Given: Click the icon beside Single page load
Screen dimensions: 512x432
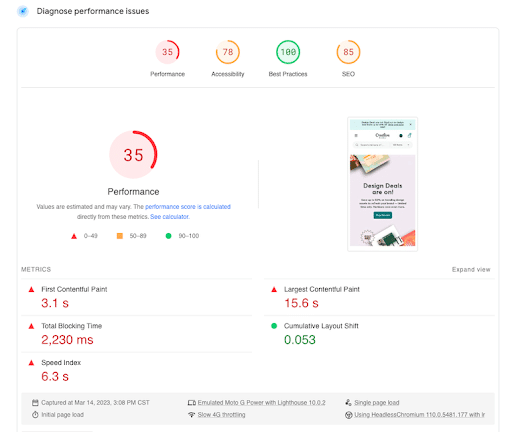Looking at the screenshot, I should (x=348, y=403).
